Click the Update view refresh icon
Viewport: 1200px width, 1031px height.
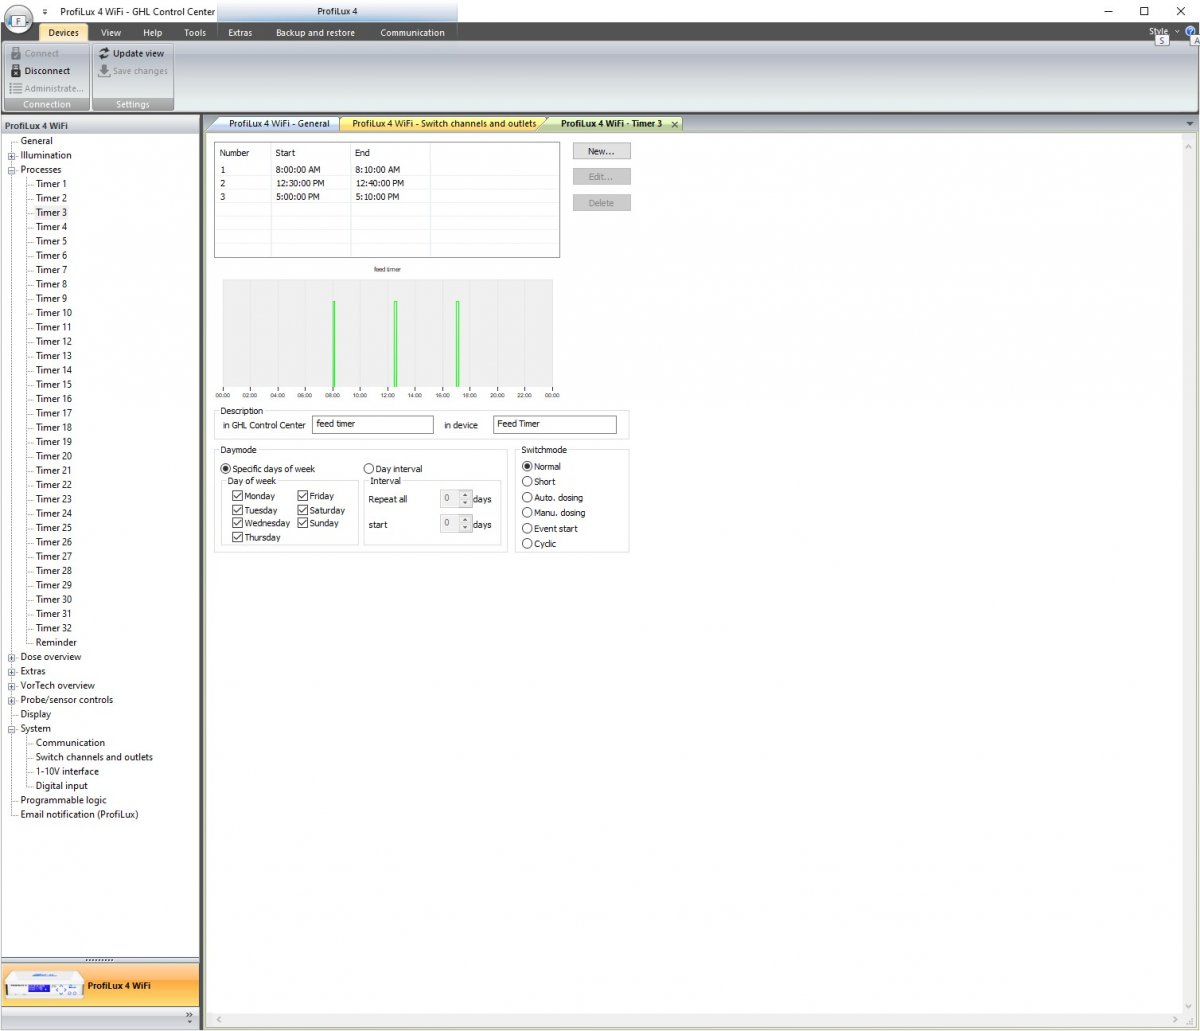[104, 53]
